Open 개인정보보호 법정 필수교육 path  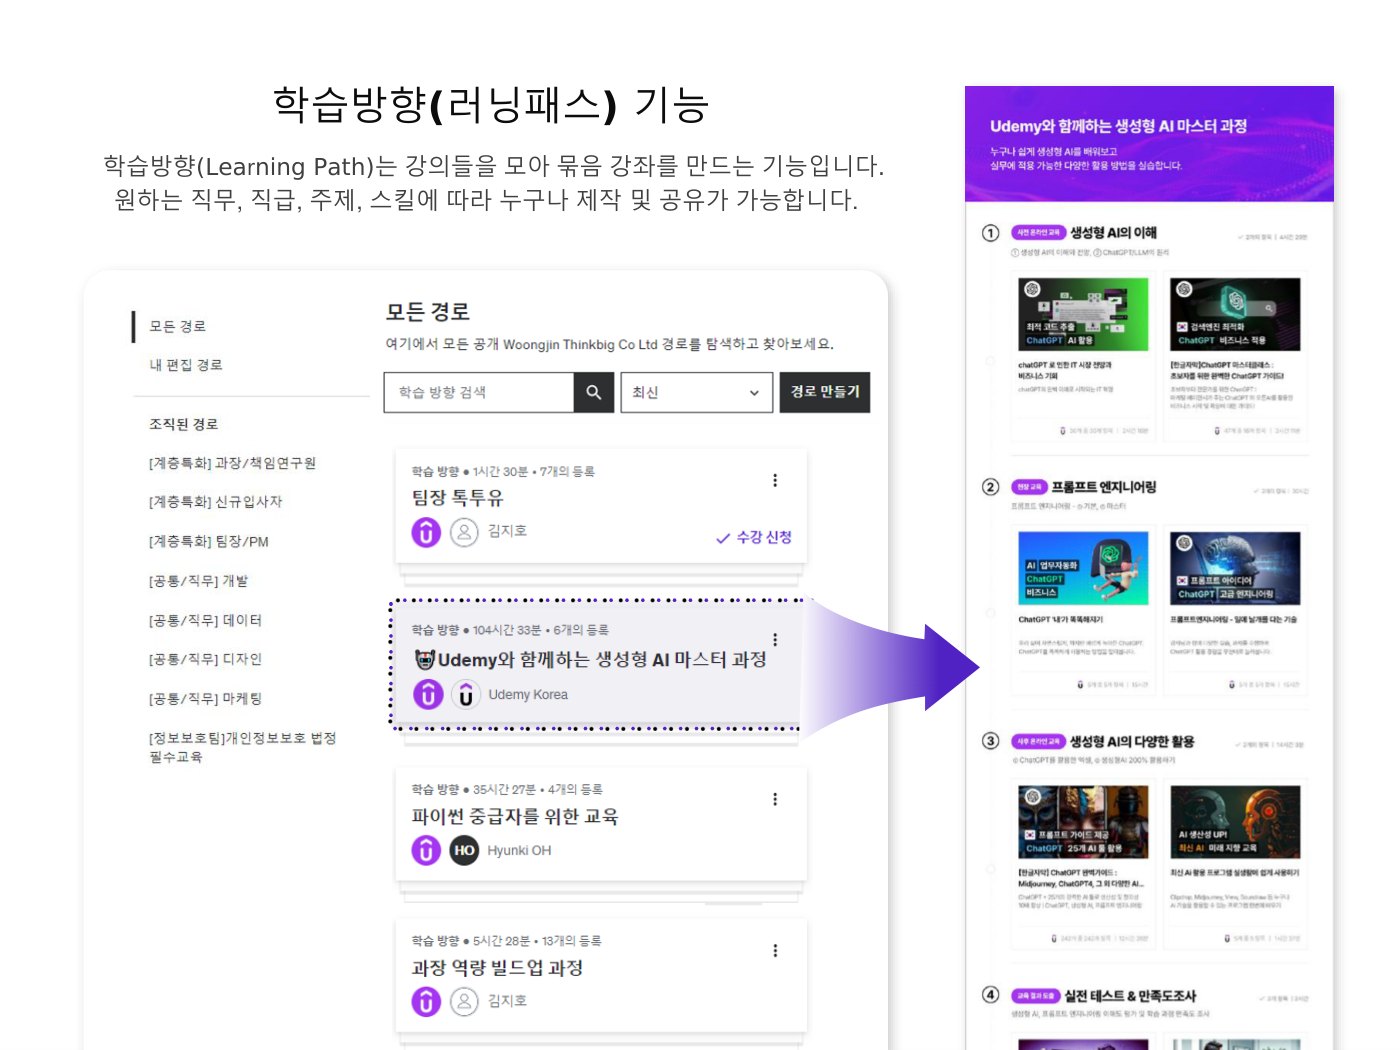coord(242,747)
